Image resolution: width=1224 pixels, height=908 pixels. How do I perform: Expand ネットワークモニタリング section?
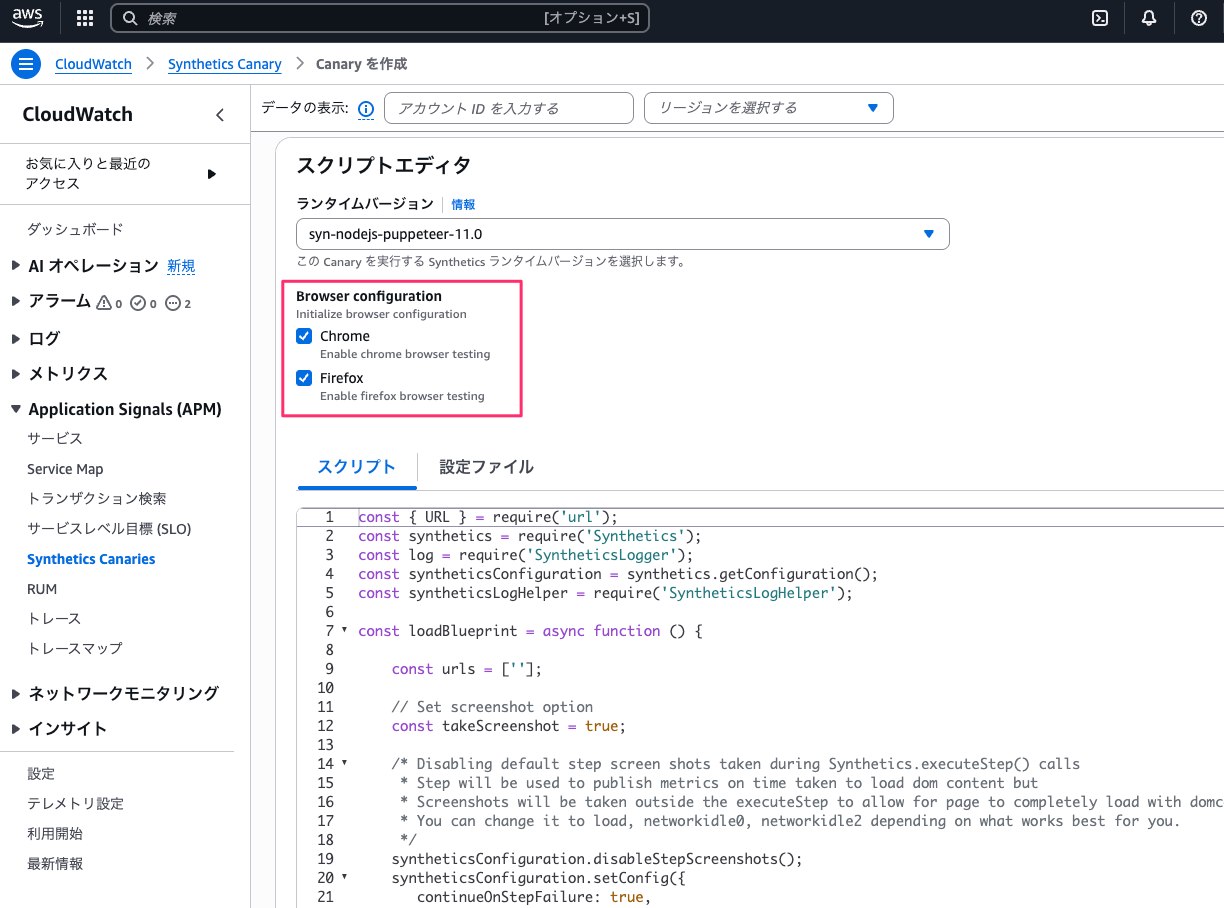[15, 693]
